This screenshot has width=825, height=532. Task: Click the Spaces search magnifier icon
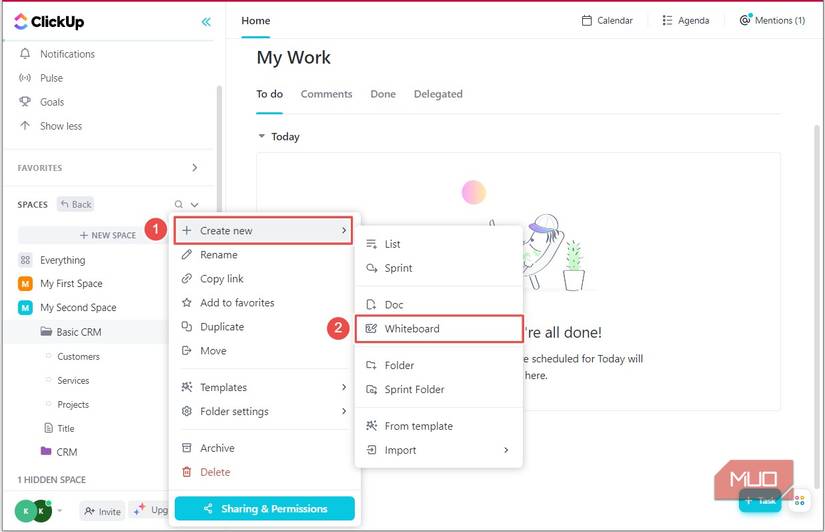pyautogui.click(x=179, y=204)
